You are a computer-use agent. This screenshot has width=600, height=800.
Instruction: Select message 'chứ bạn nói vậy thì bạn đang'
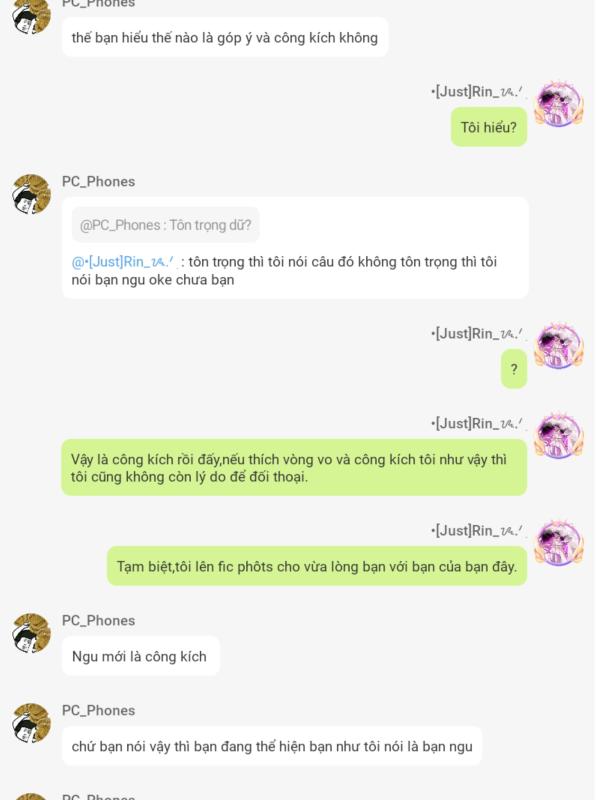tap(272, 746)
